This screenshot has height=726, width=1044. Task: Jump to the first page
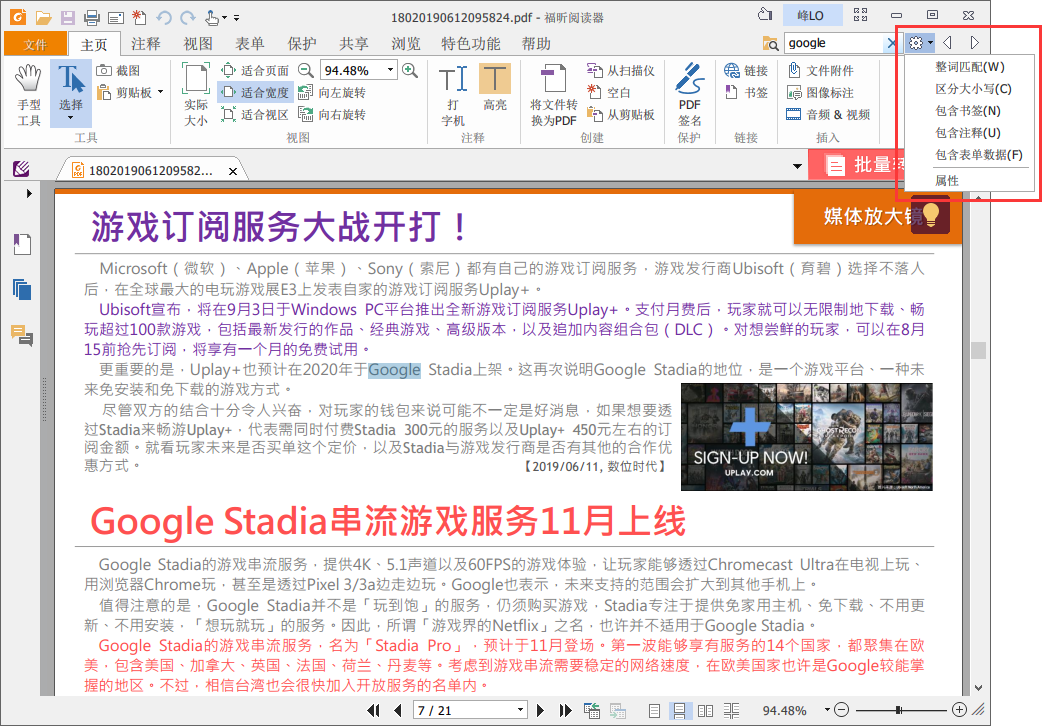tap(374, 711)
